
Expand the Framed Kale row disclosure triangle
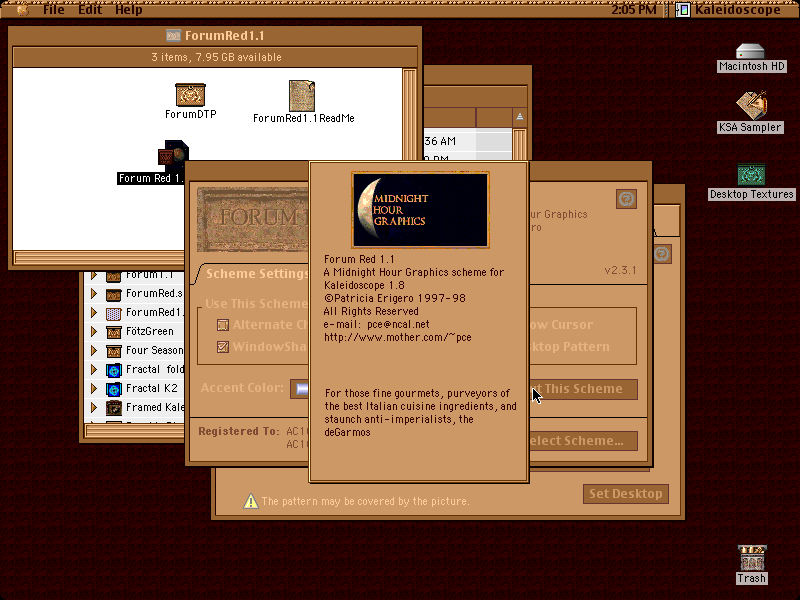[x=94, y=407]
